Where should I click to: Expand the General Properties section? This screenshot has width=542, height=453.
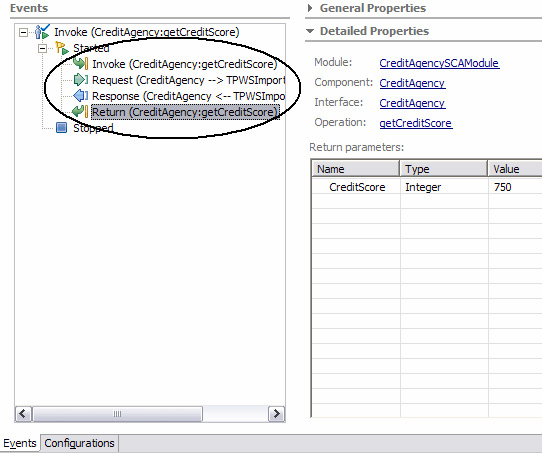(310, 8)
